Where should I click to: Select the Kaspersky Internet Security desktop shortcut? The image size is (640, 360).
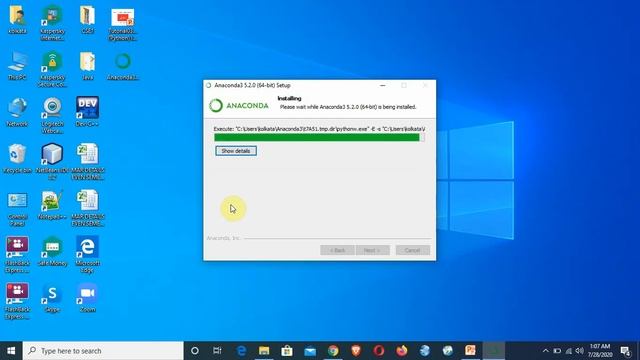click(x=52, y=23)
